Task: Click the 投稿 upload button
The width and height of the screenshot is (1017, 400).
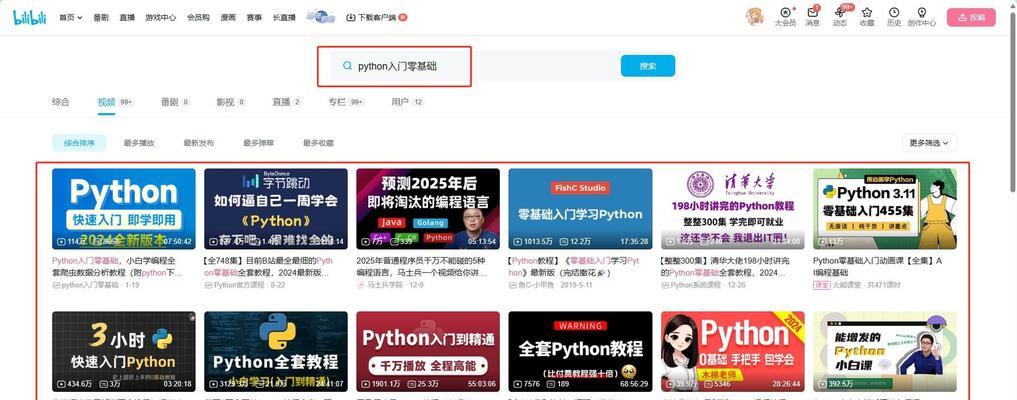Action: [971, 18]
